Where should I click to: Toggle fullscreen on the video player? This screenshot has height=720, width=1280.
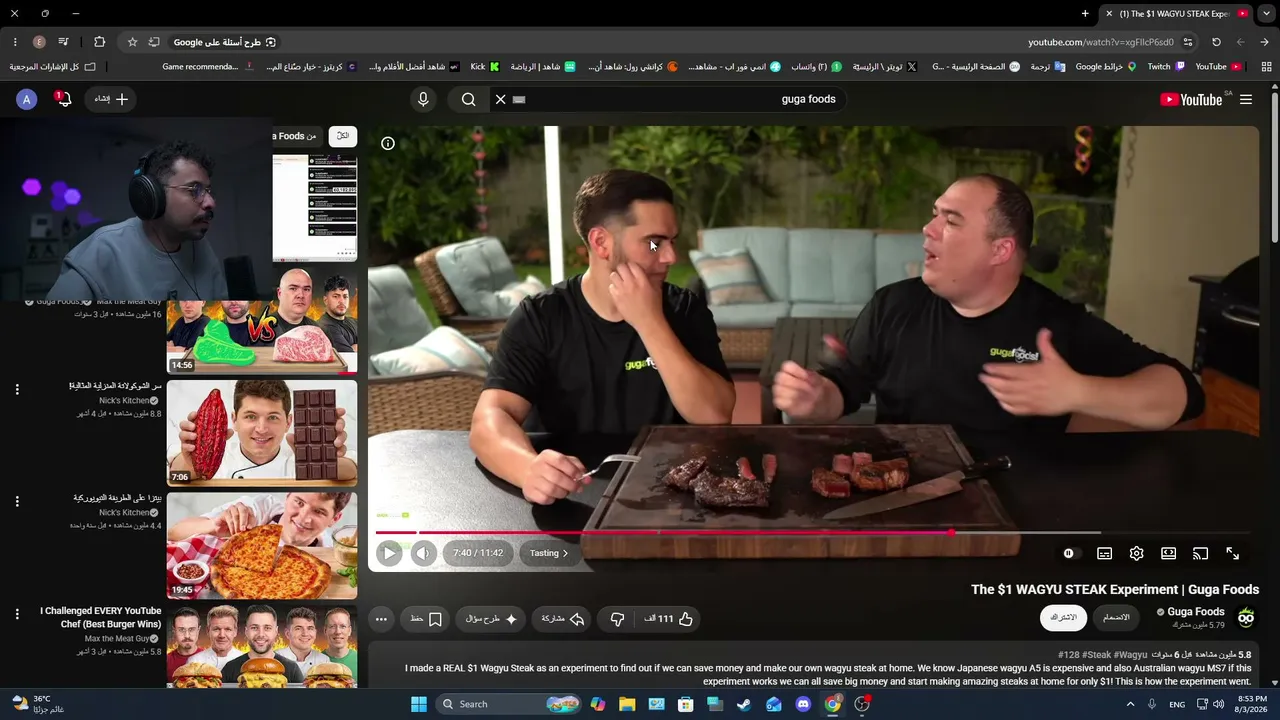(x=1232, y=553)
